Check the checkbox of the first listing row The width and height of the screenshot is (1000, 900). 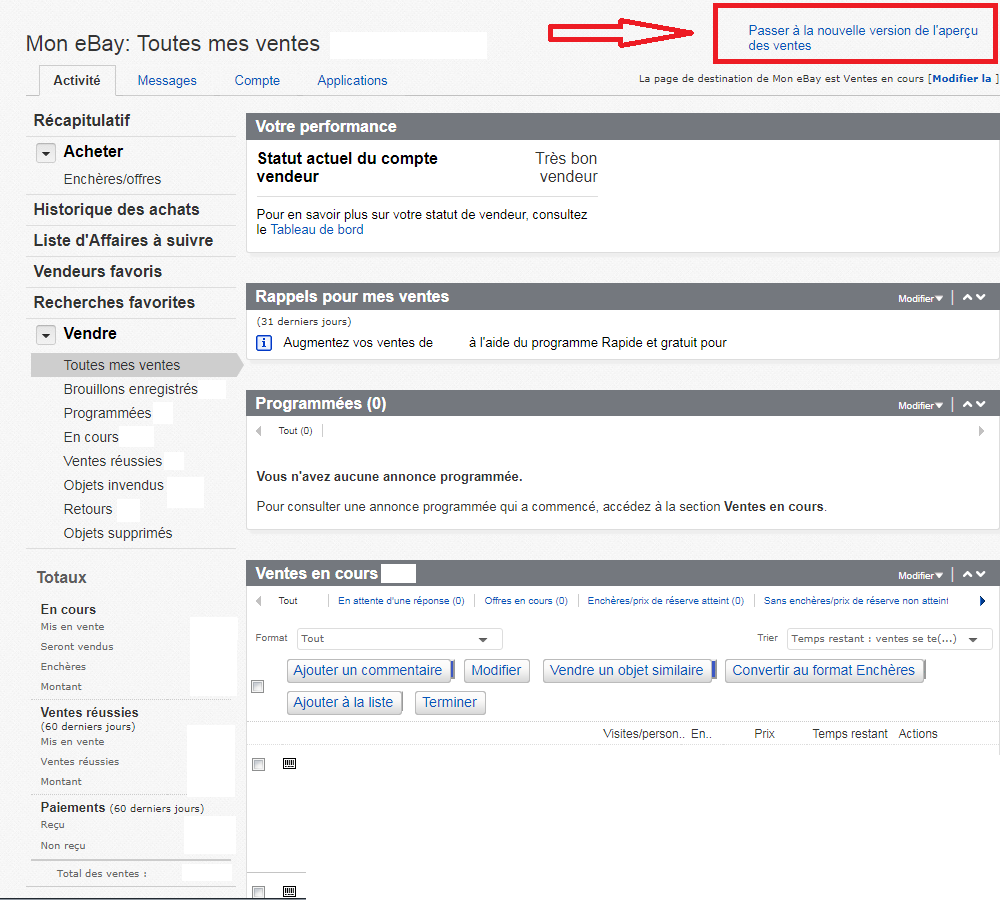tap(258, 764)
